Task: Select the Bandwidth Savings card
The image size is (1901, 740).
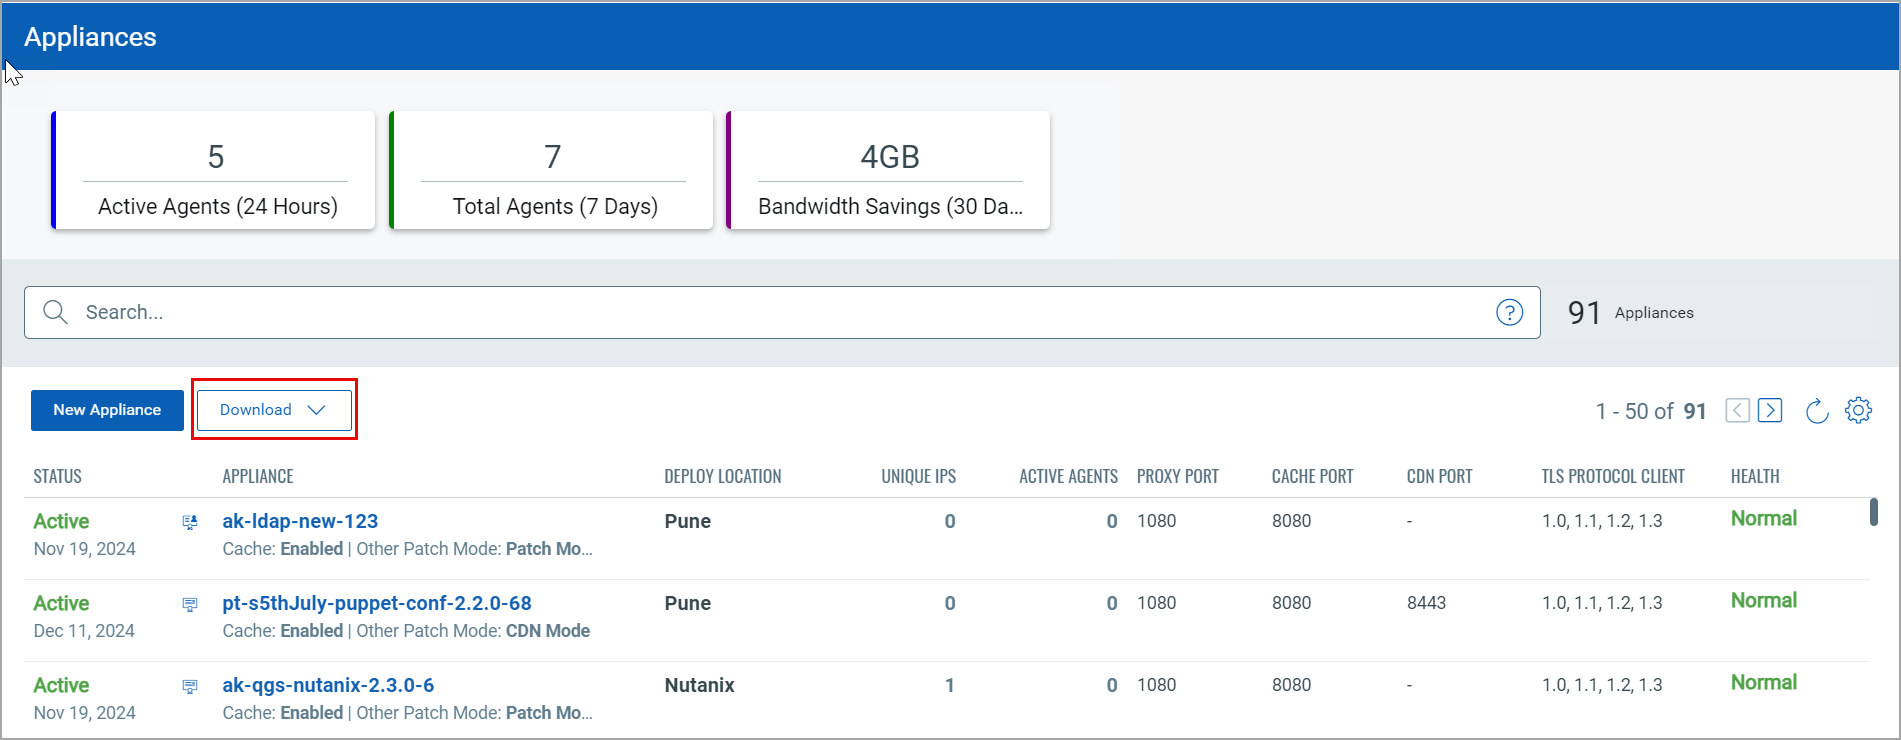Action: coord(889,170)
